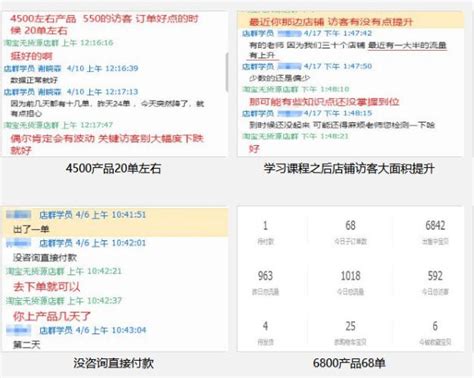Select the highlighted message '出了一单'
Image resolution: width=474 pixels, height=378 pixels.
point(31,229)
